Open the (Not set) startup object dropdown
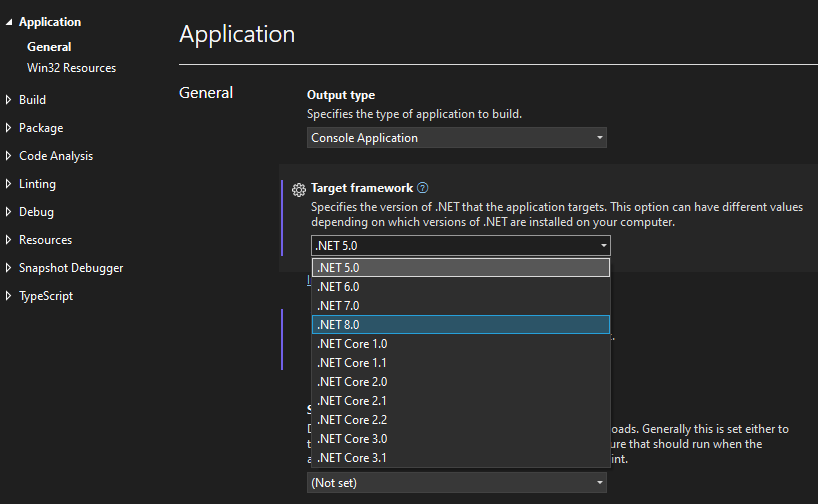 pos(456,483)
